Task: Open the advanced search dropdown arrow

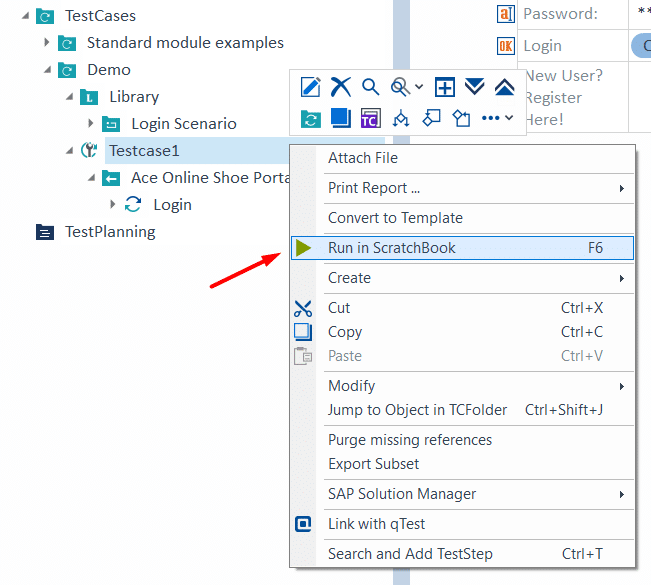Action: (x=419, y=87)
